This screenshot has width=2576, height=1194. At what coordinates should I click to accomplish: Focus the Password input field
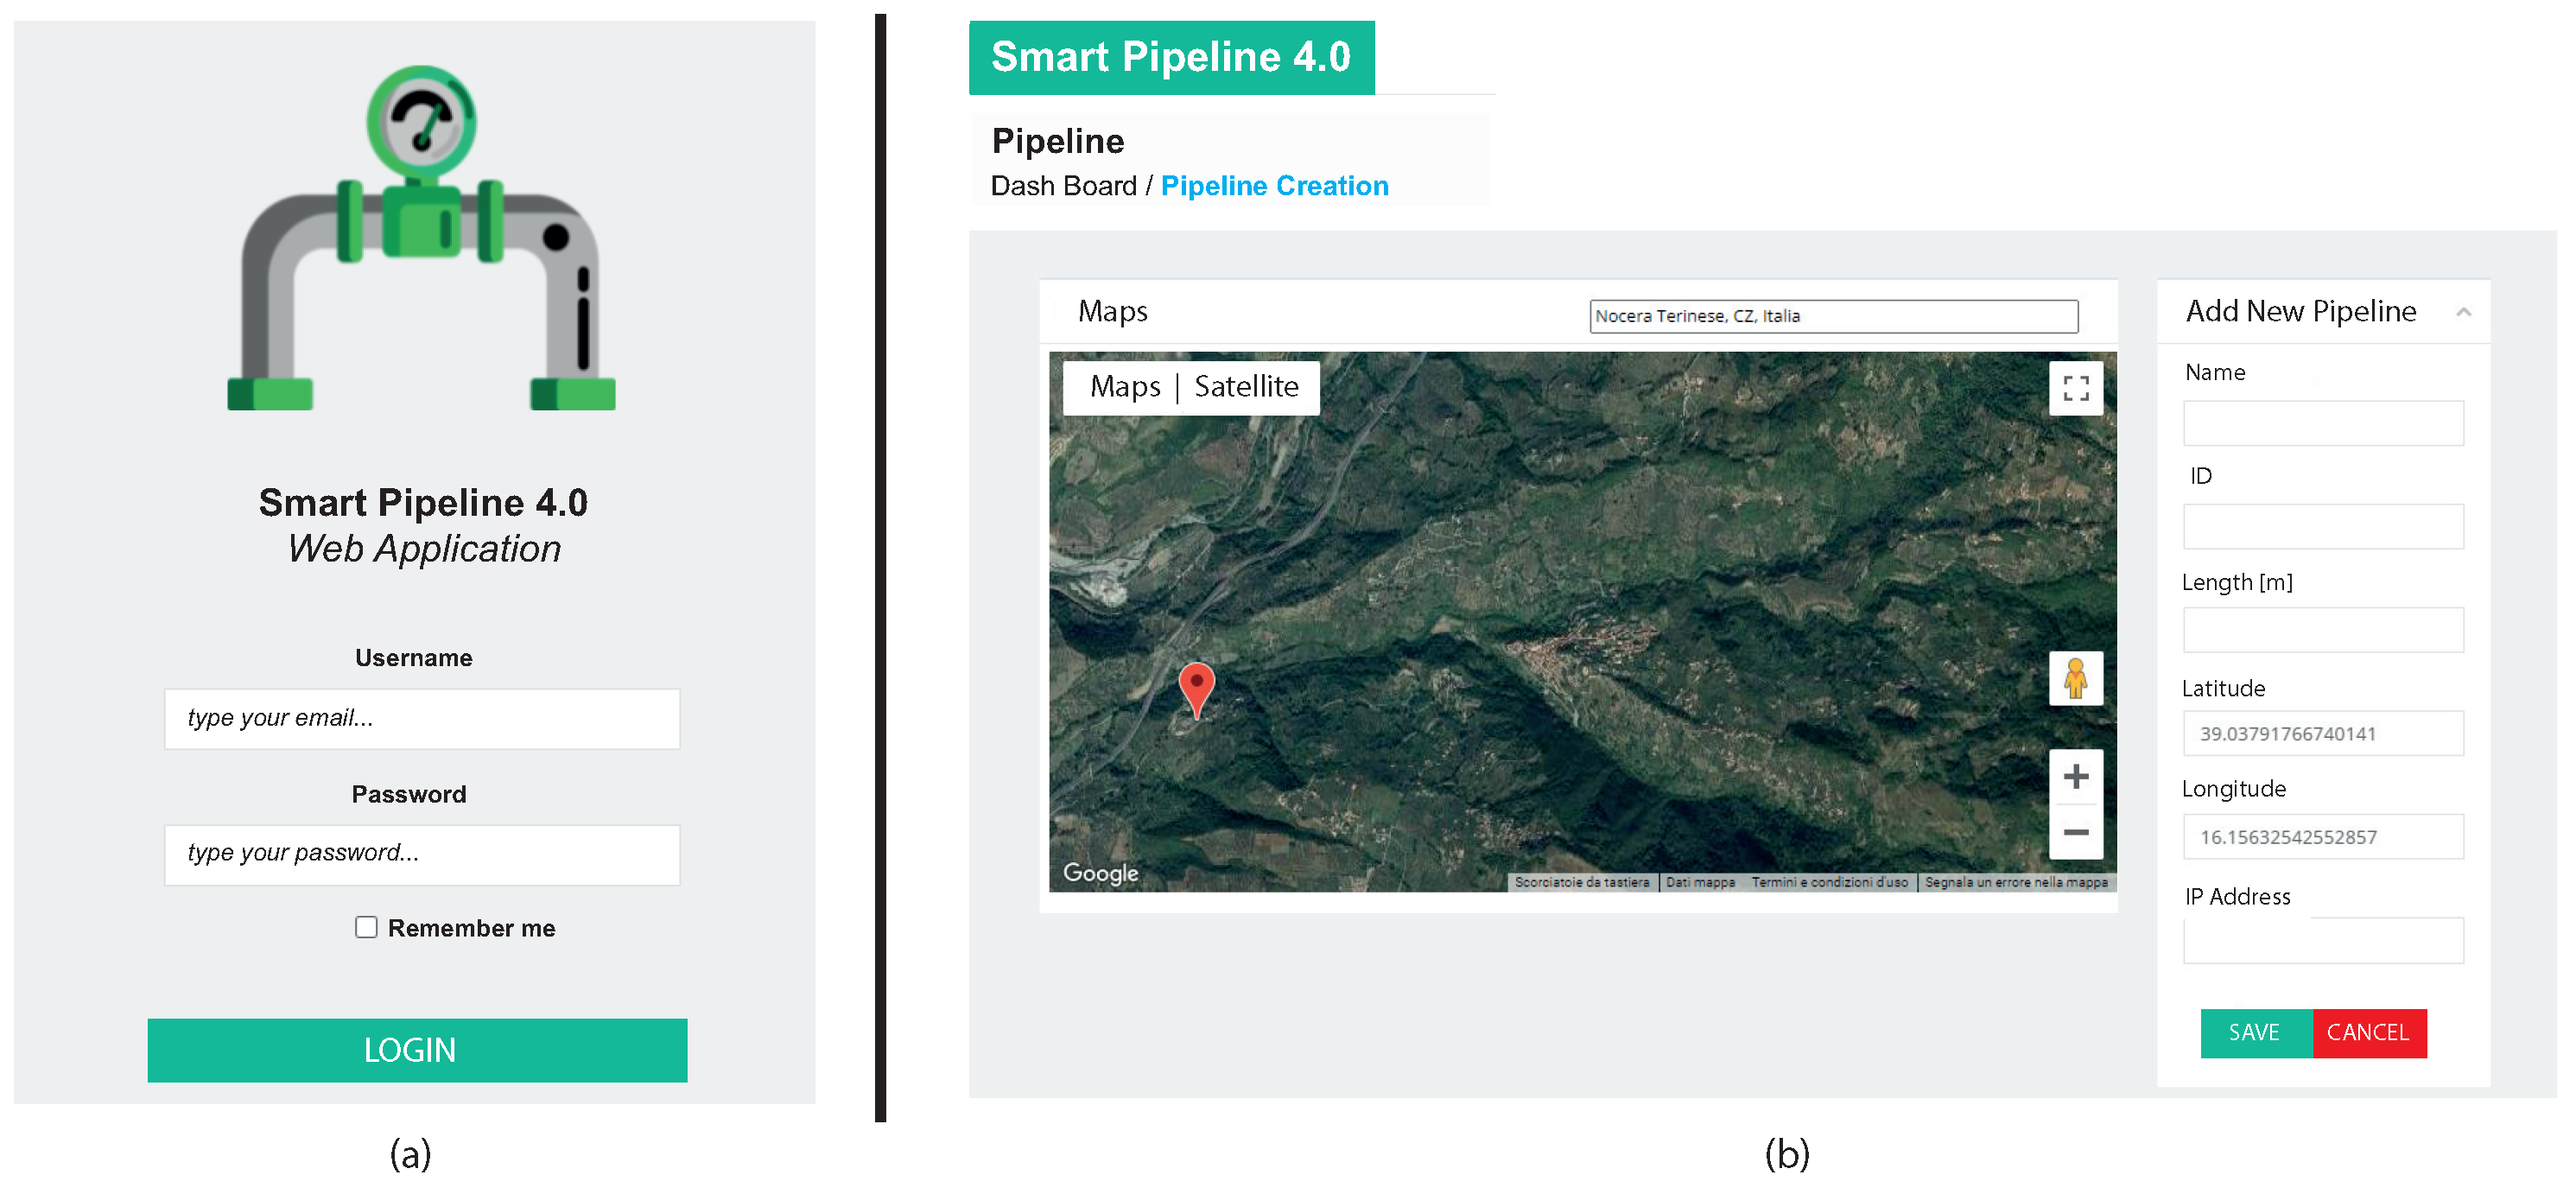coord(422,854)
